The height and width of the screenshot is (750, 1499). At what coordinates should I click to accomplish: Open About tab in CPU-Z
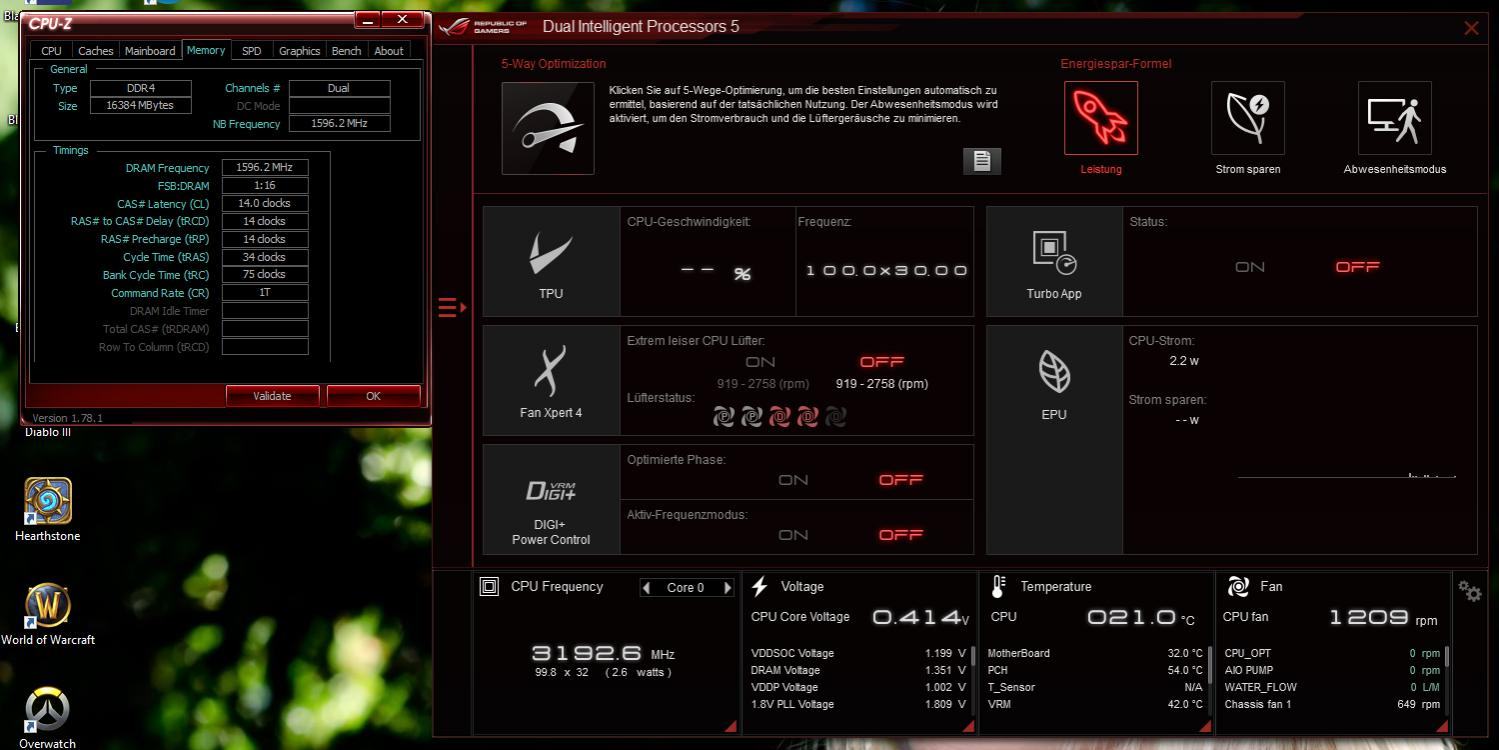point(389,51)
